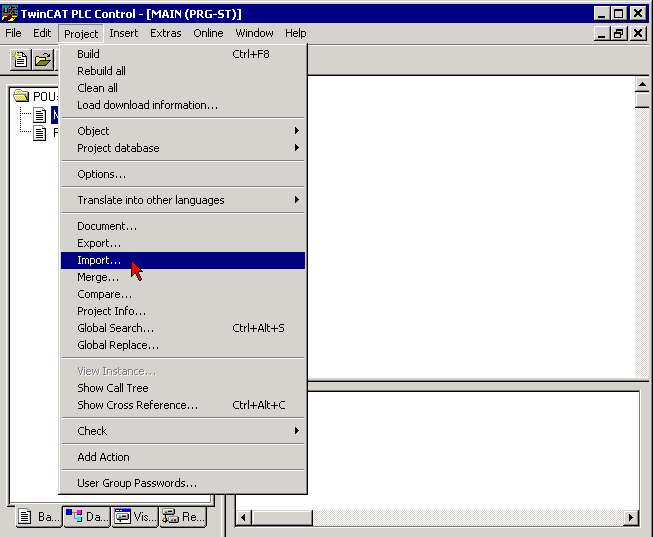Select Clean all in the menu
Screen dimensions: 653x537
coord(183,88)
